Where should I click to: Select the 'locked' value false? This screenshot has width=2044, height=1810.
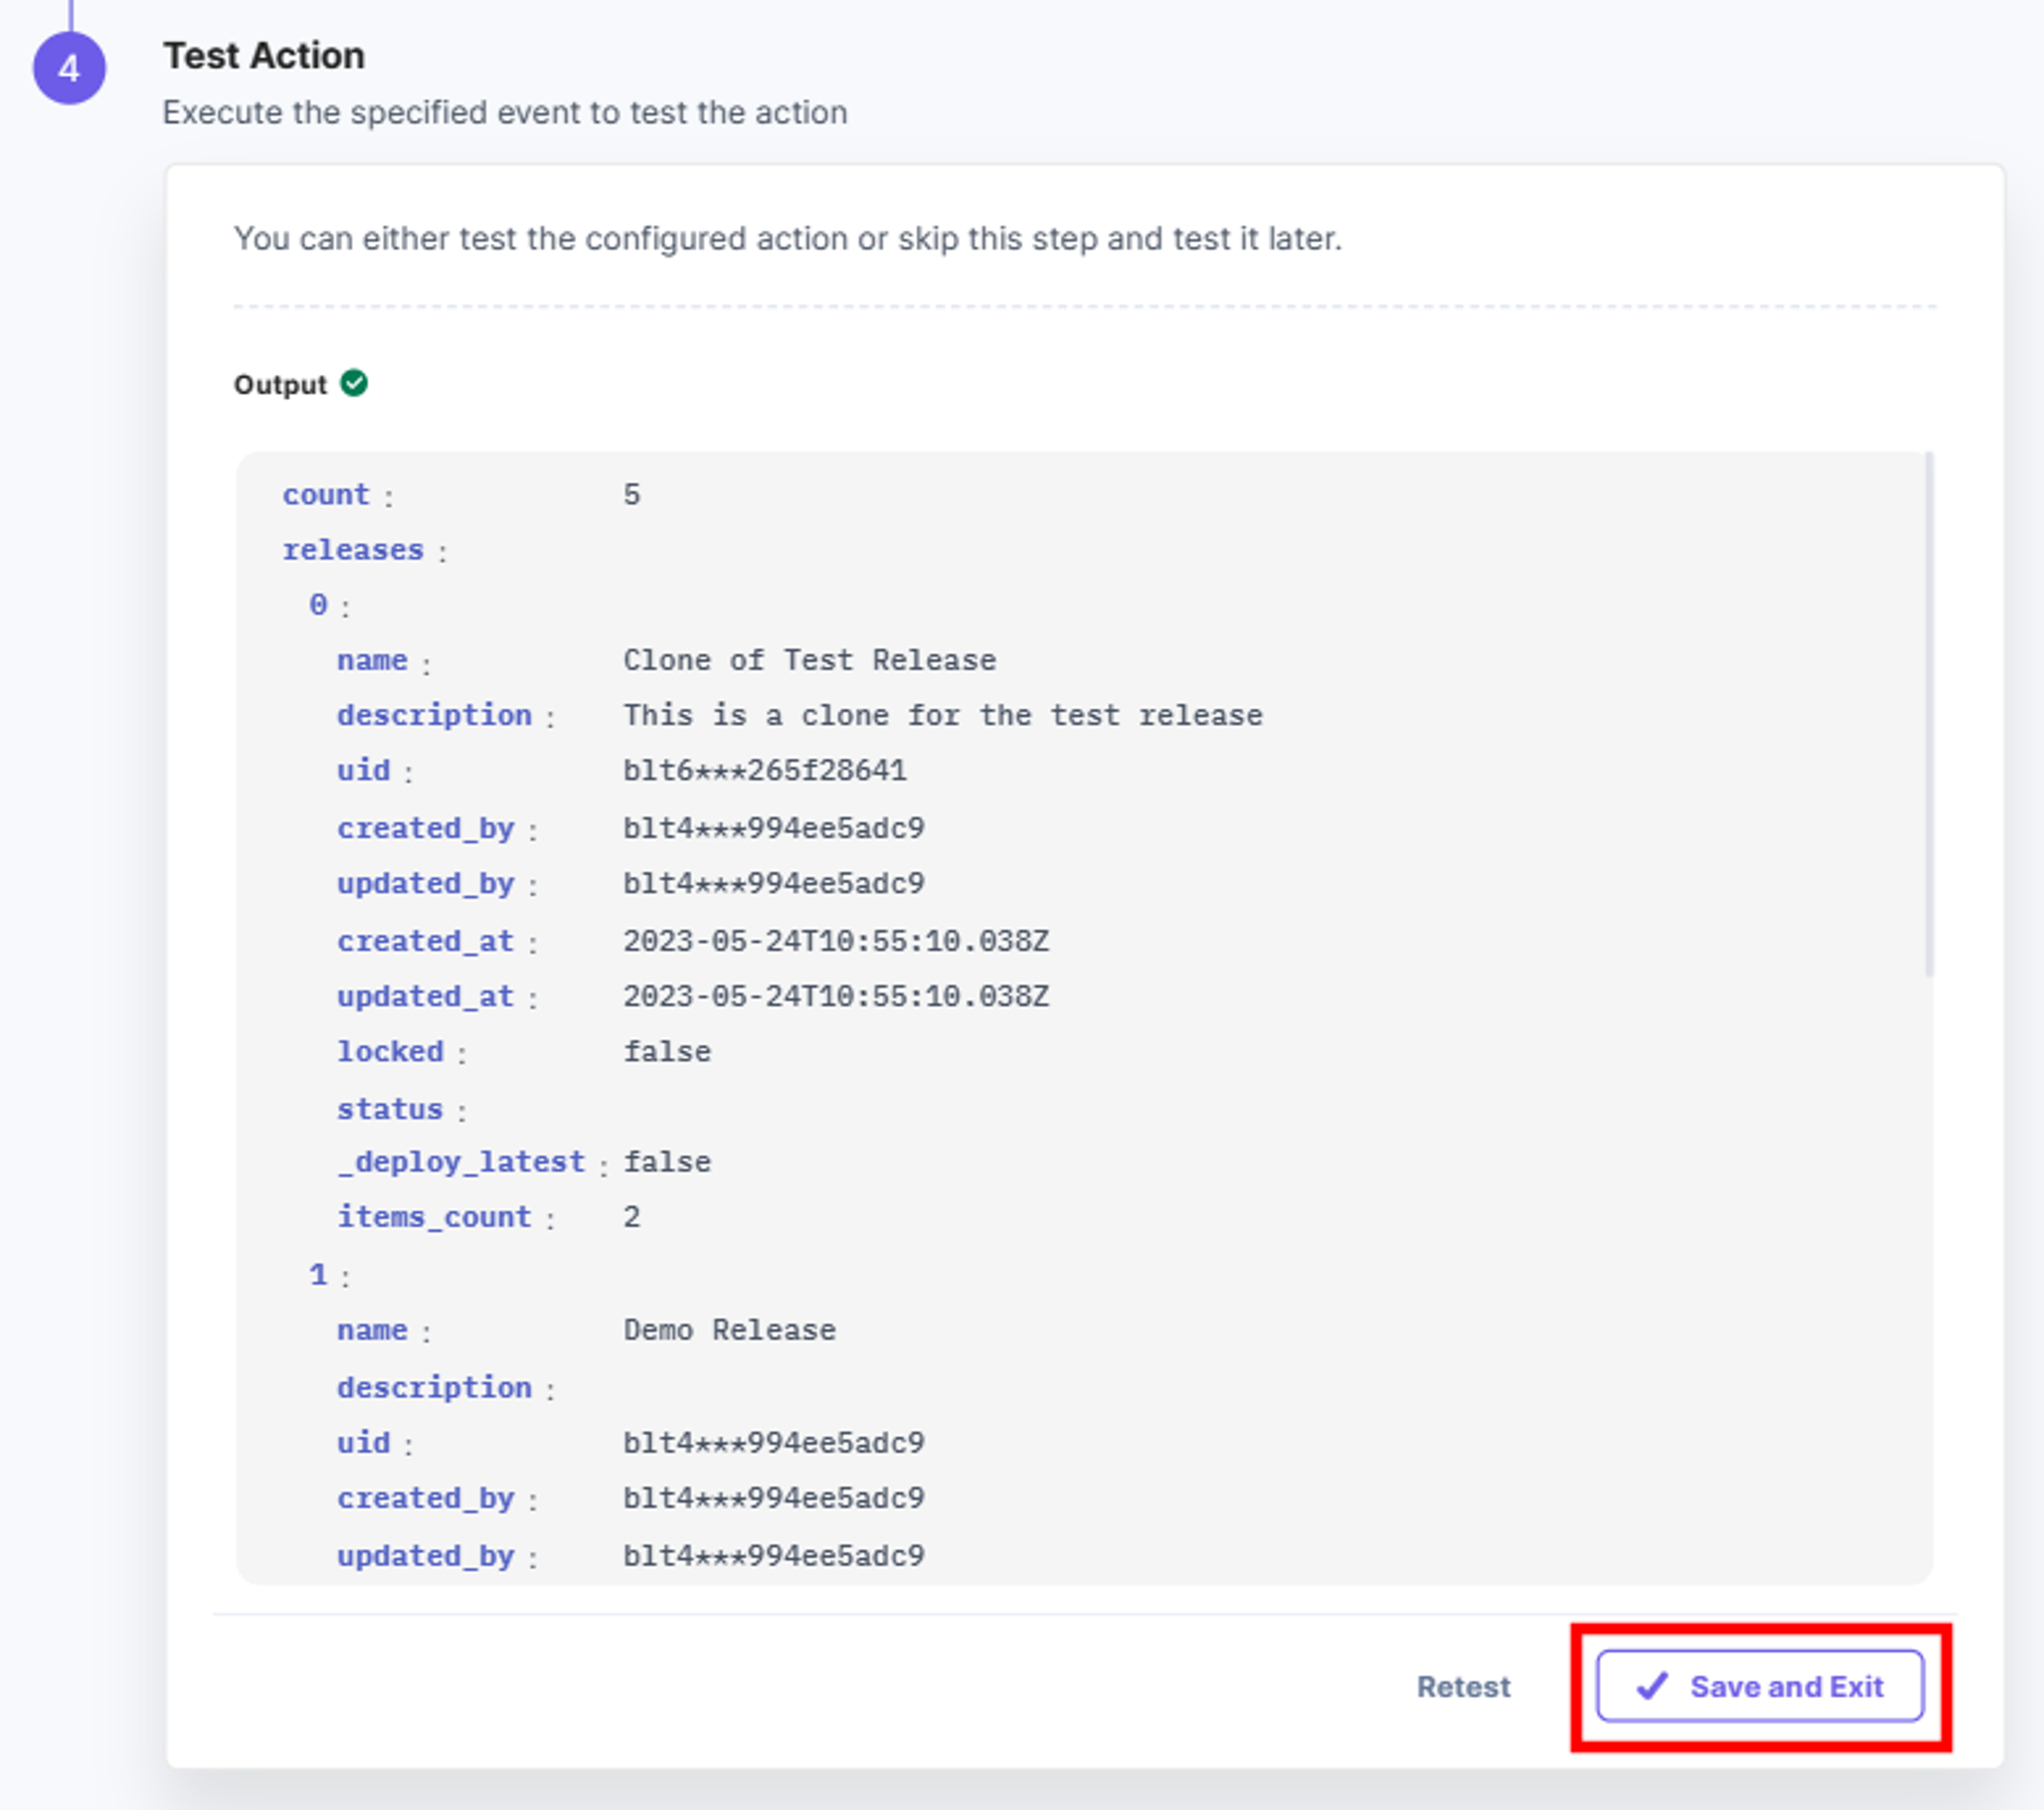(x=667, y=1051)
